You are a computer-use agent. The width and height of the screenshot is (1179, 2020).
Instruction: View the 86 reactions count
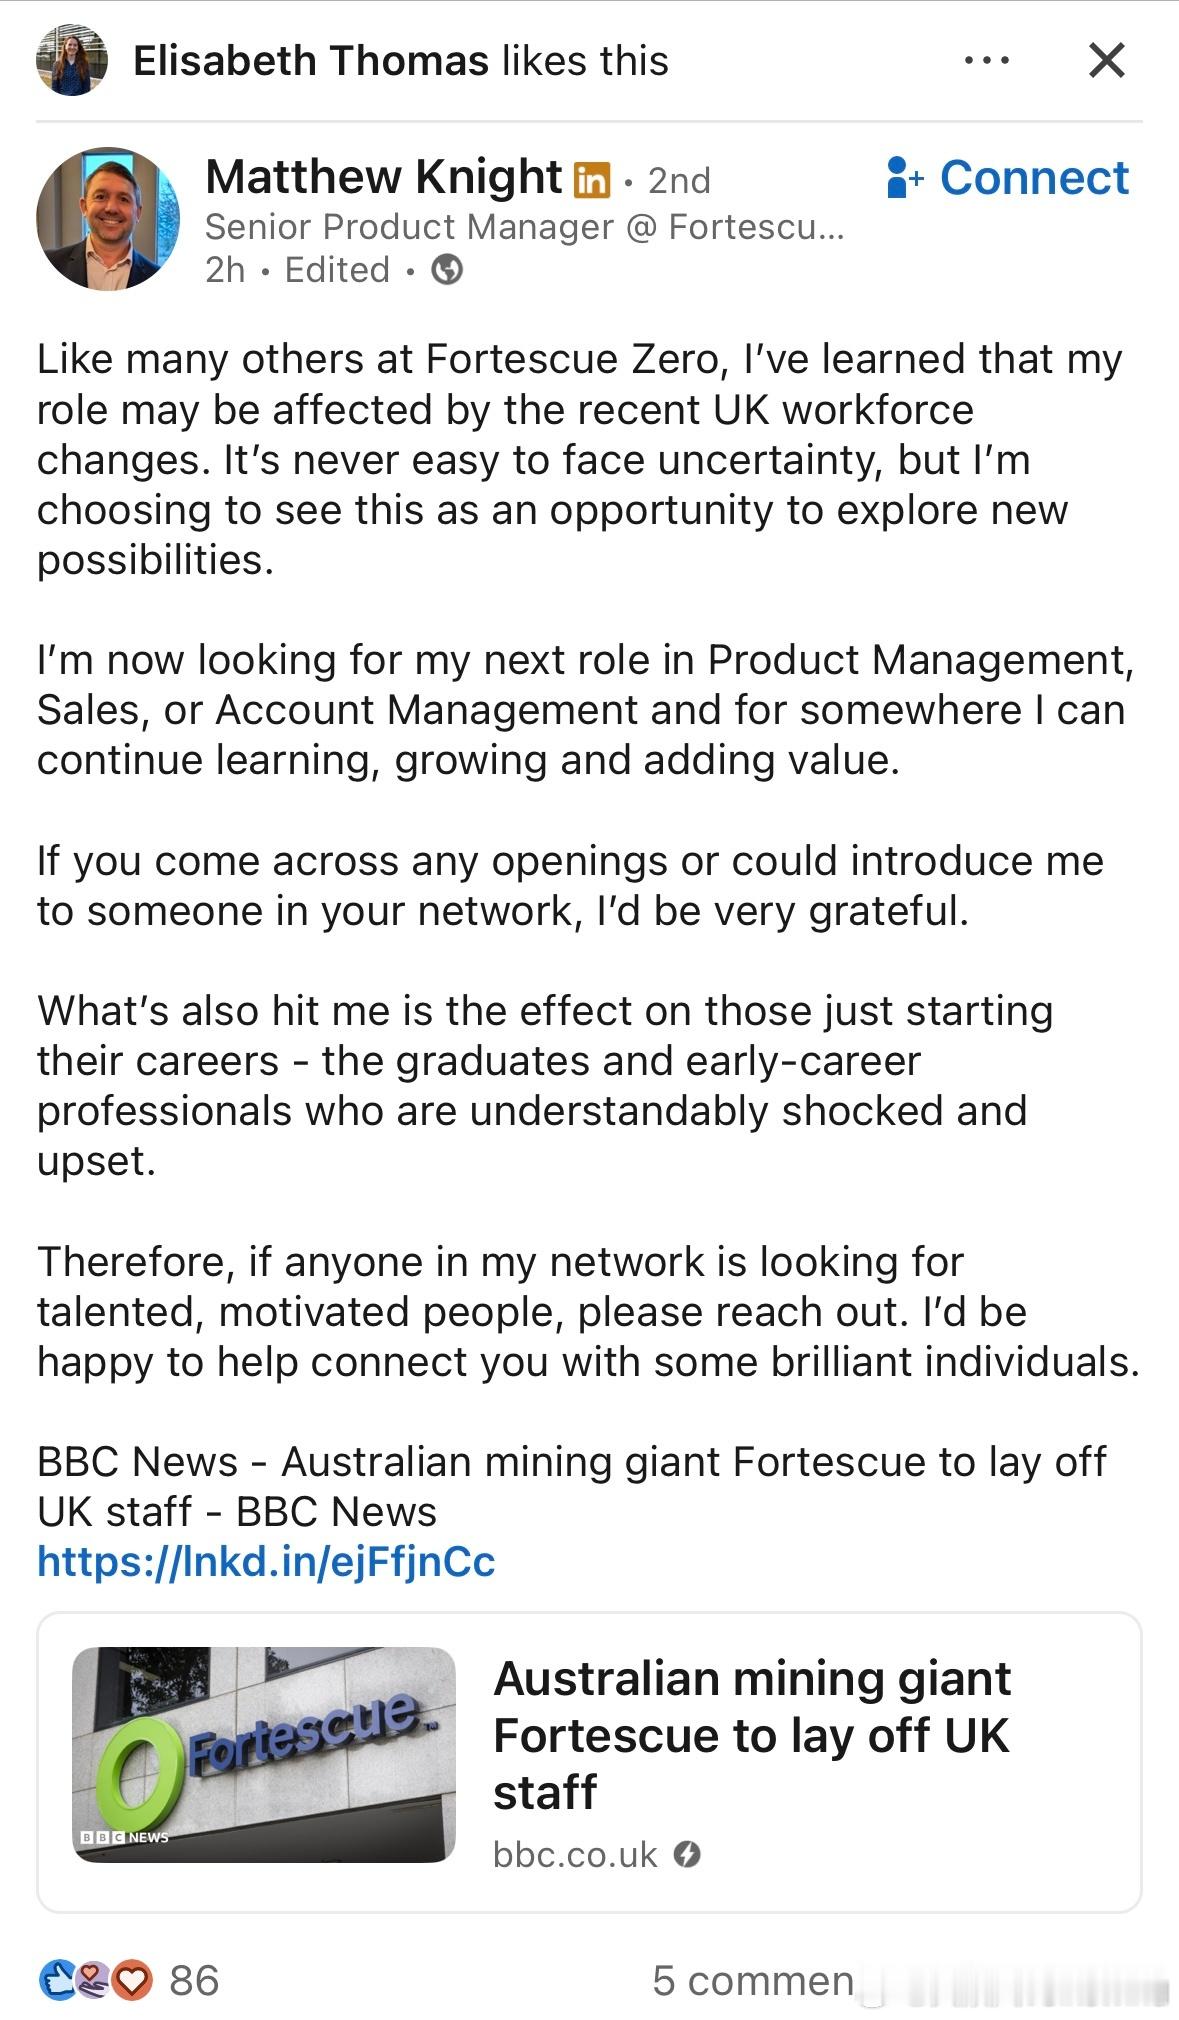(x=194, y=1980)
